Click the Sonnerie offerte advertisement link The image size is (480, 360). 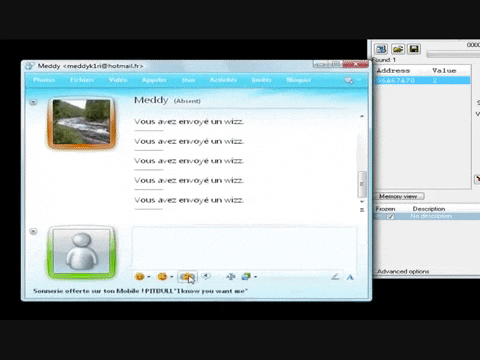point(140,291)
